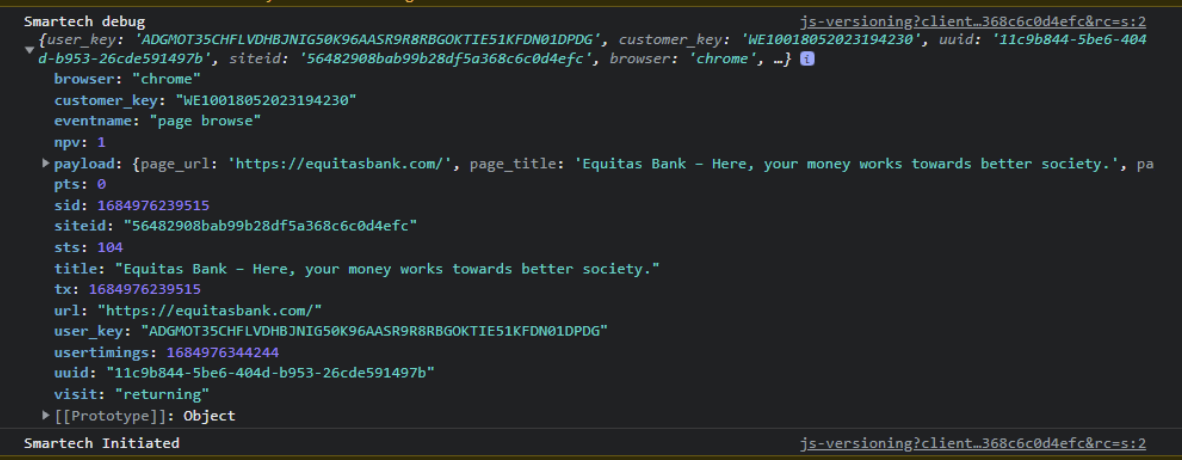The image size is (1182, 460).
Task: Click the object summary preview header line
Action: pos(592,49)
